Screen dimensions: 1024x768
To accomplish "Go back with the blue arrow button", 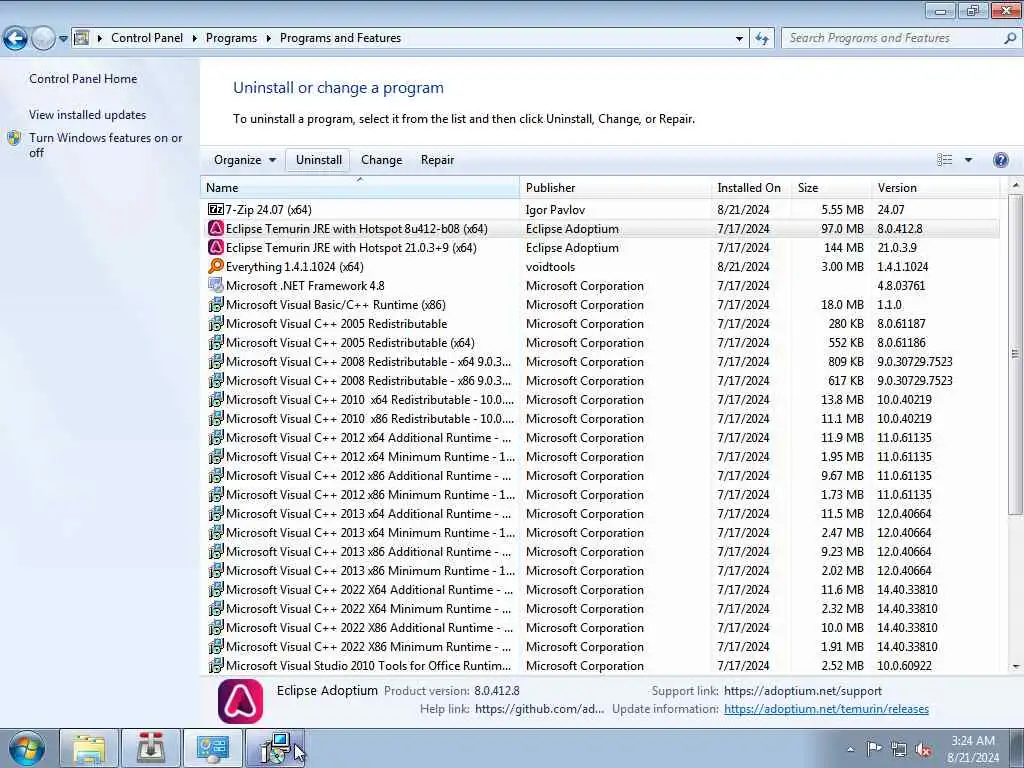I will (15, 39).
